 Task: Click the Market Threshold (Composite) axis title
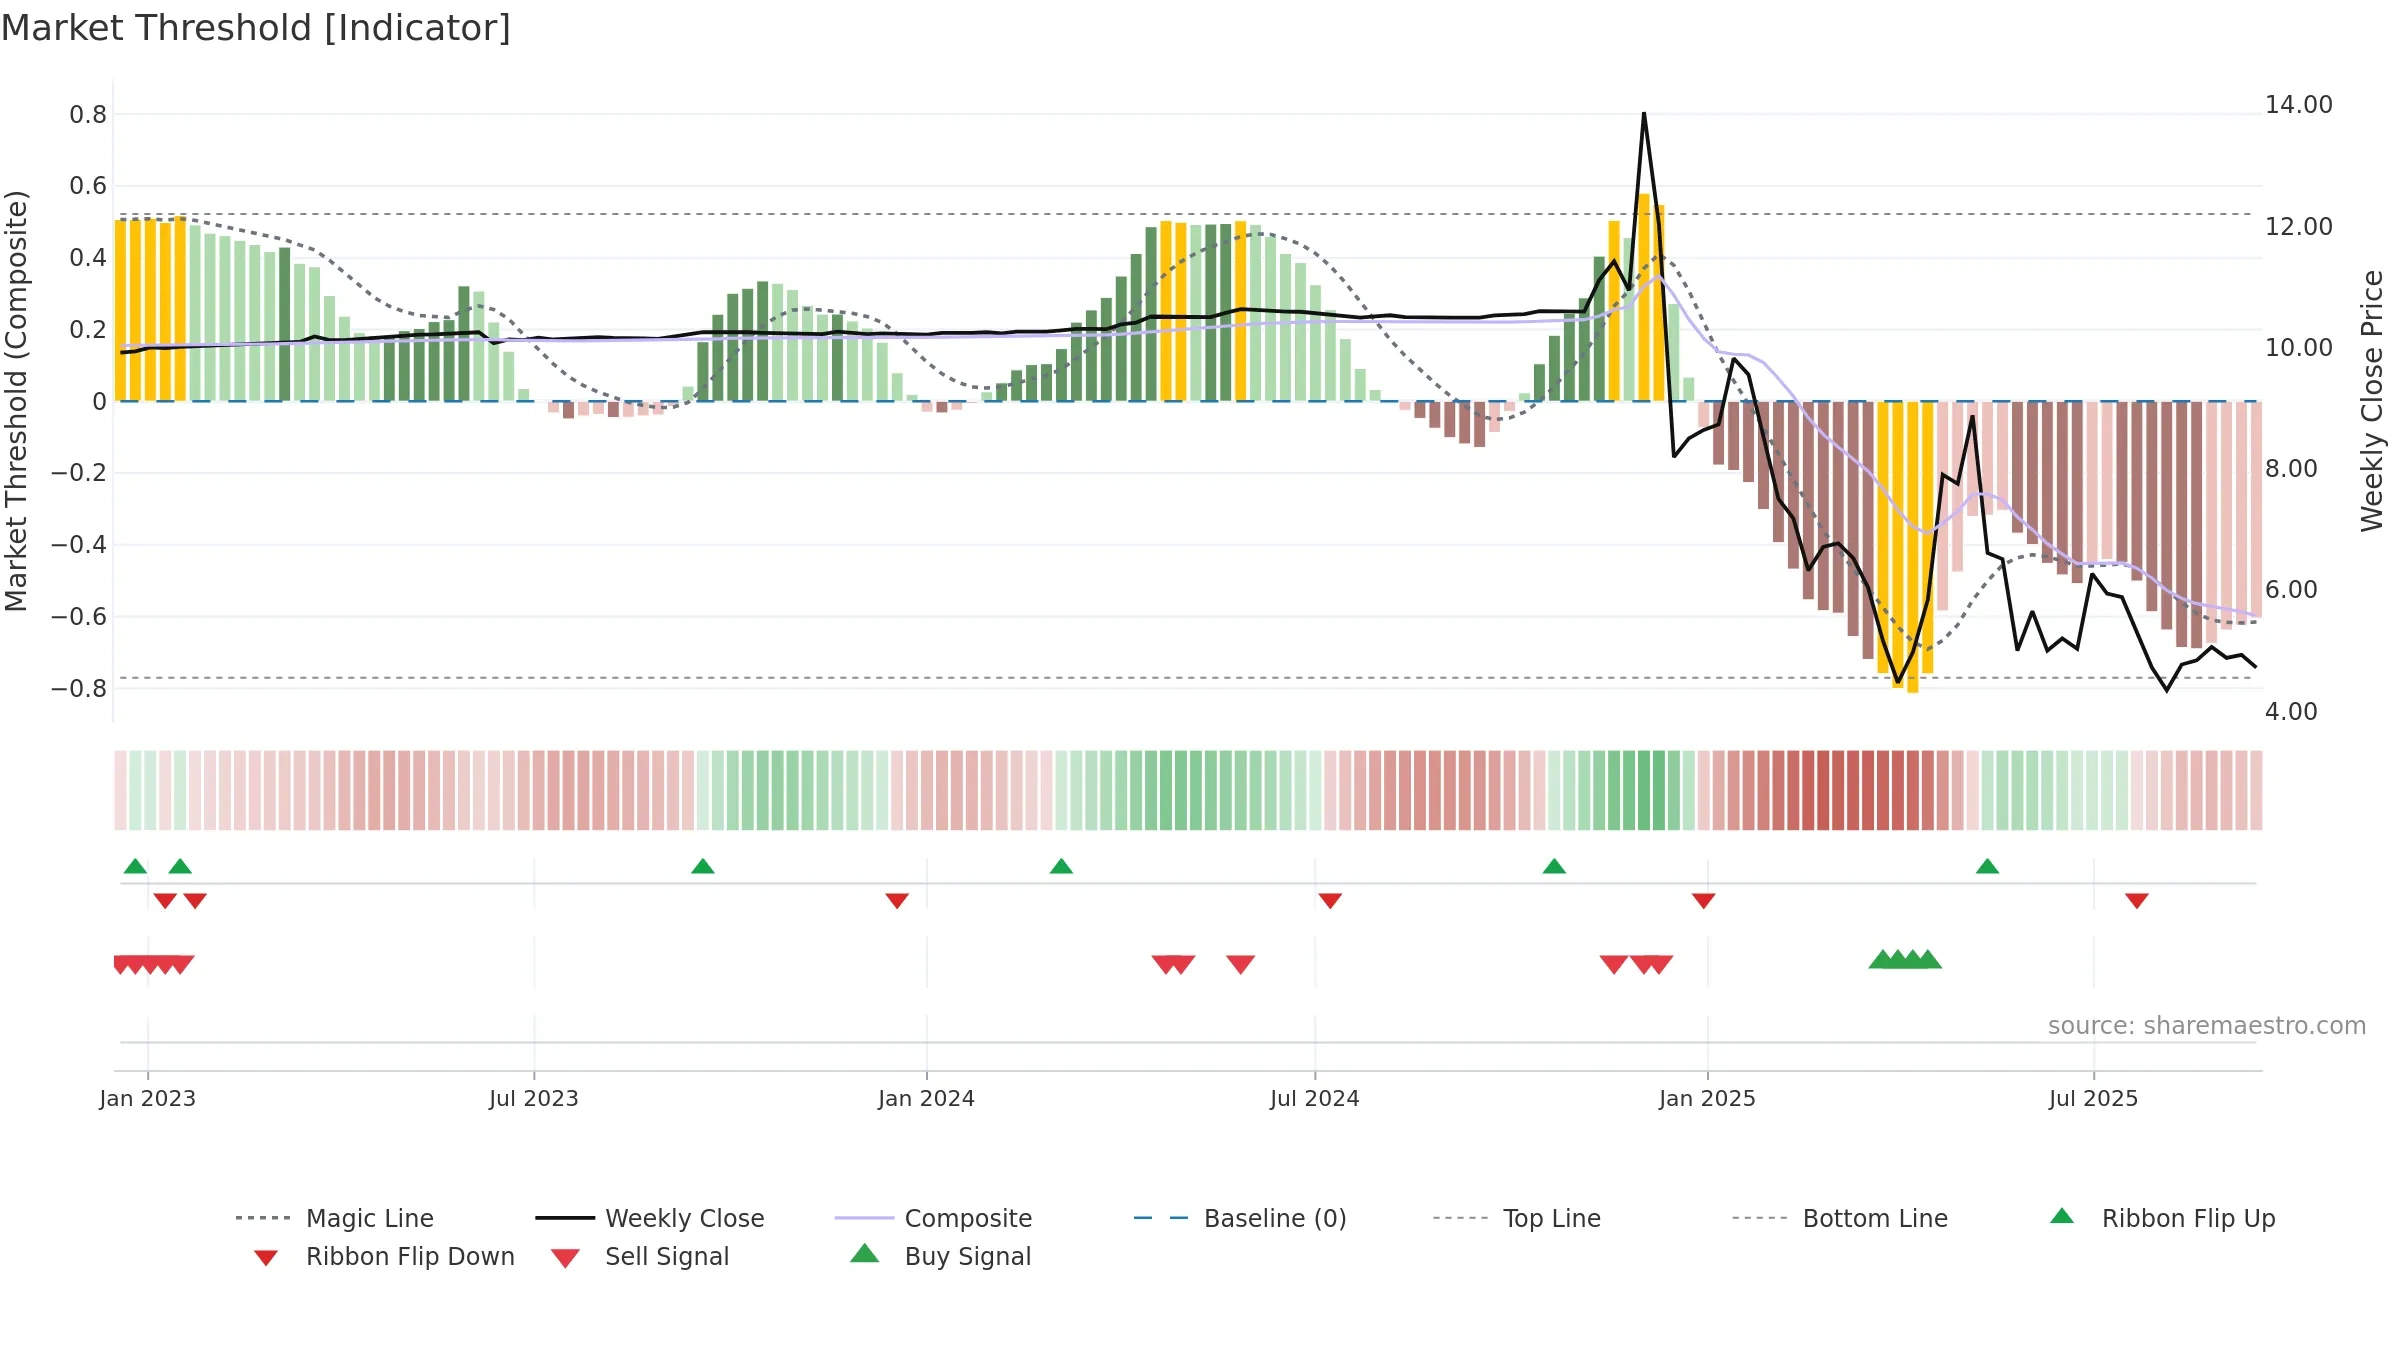16,401
